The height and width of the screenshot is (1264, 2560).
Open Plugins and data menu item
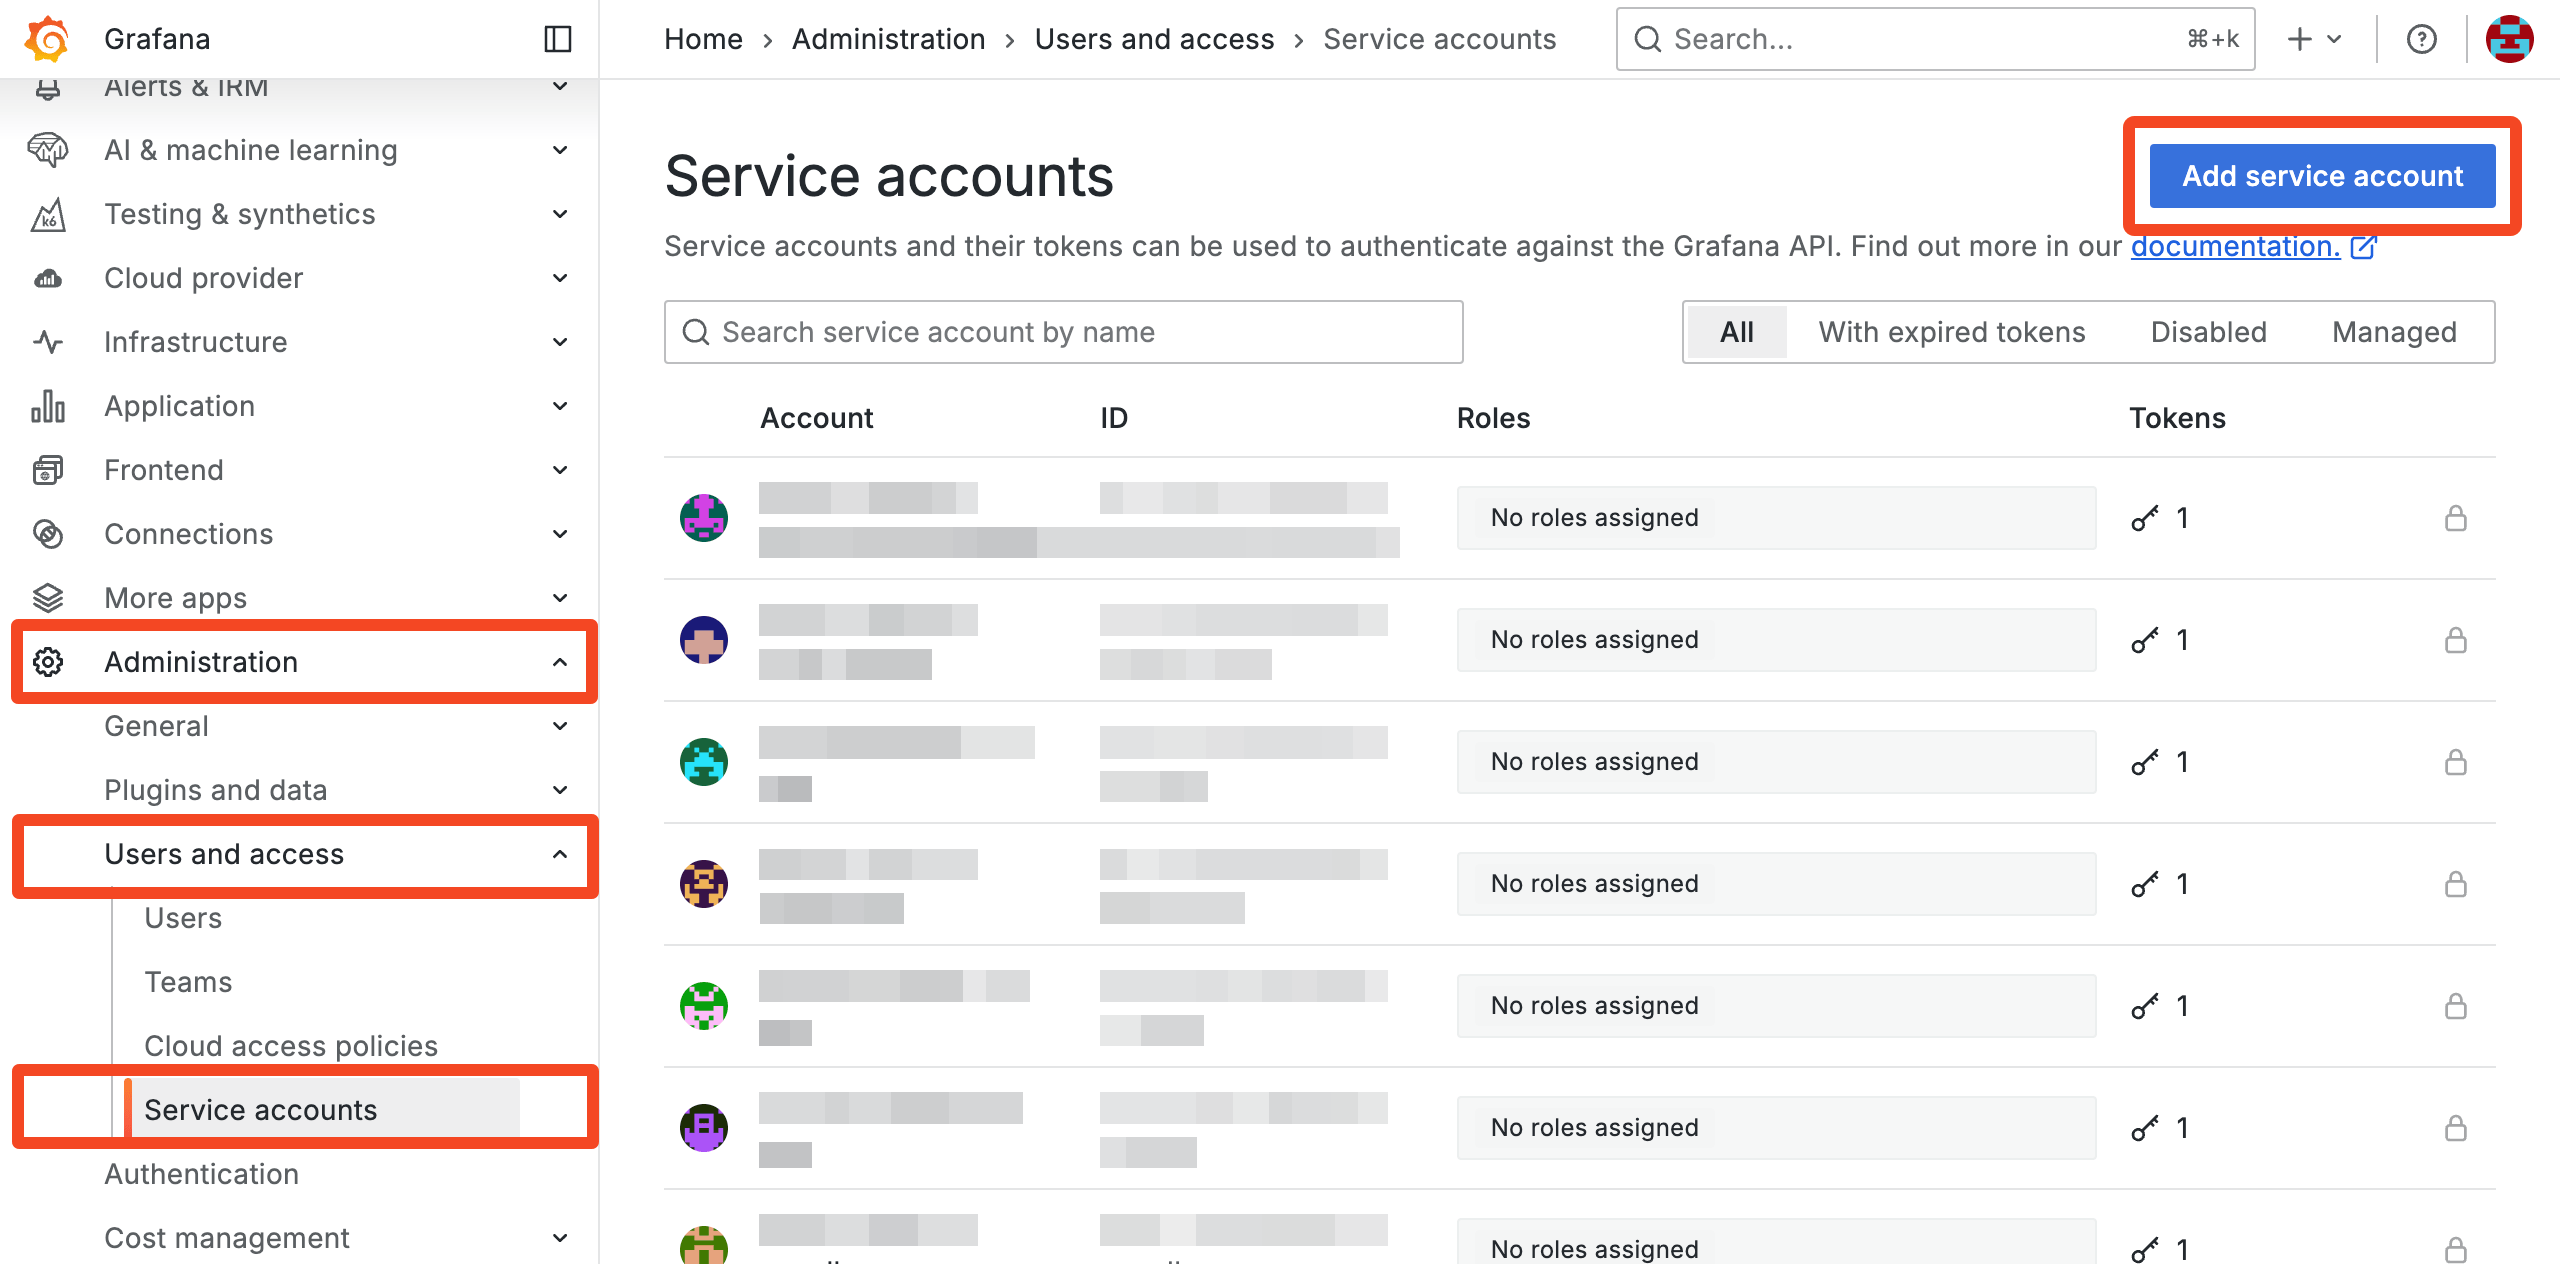(215, 790)
